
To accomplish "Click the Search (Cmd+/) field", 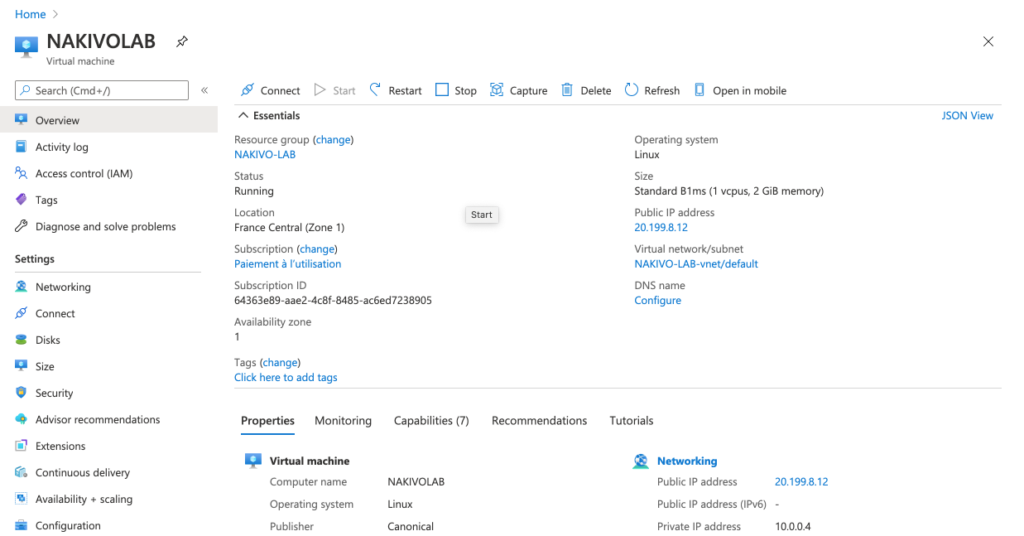I will [102, 90].
